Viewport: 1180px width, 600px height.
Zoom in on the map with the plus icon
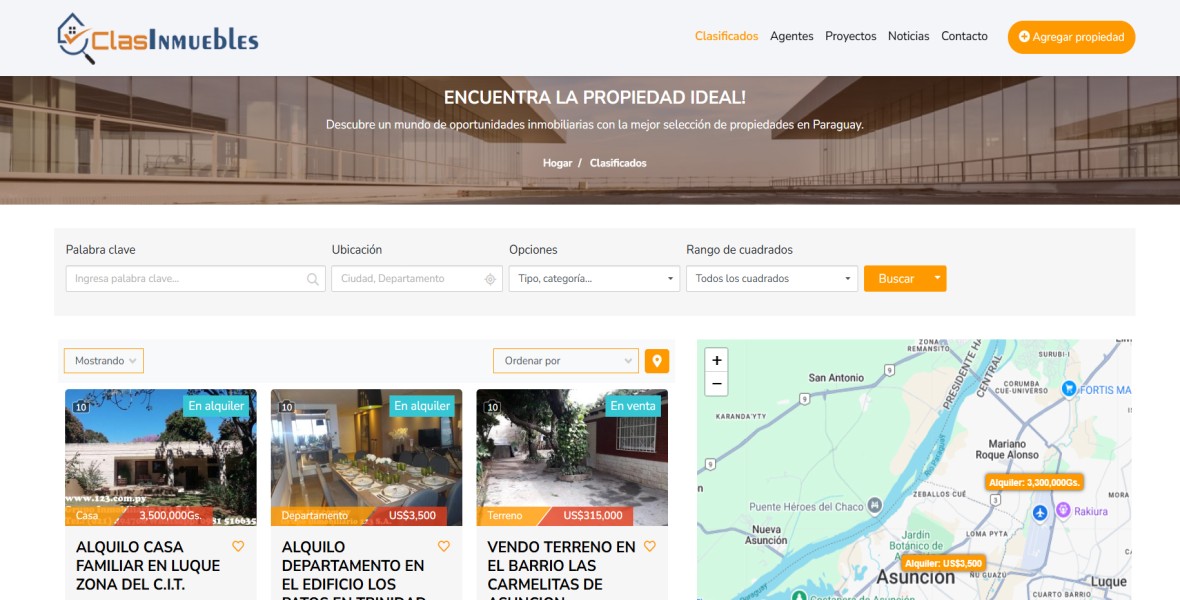coord(715,358)
